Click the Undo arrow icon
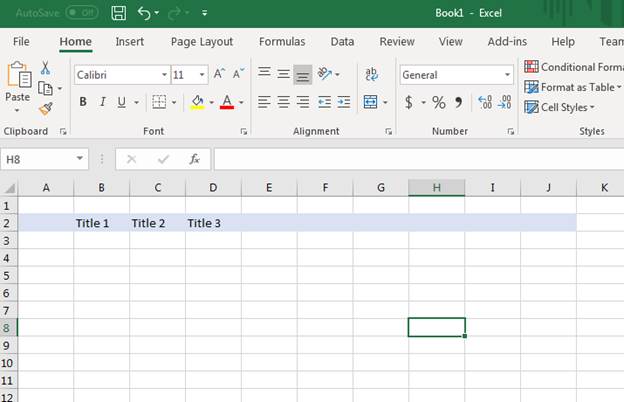The height and width of the screenshot is (402, 624). pos(144,13)
